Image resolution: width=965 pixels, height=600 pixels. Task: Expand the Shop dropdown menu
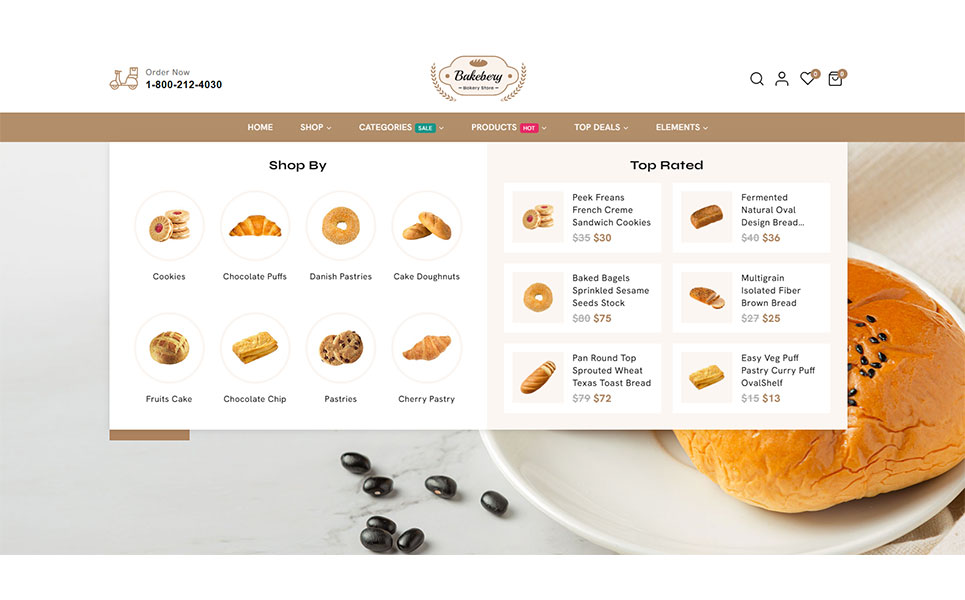click(x=316, y=127)
